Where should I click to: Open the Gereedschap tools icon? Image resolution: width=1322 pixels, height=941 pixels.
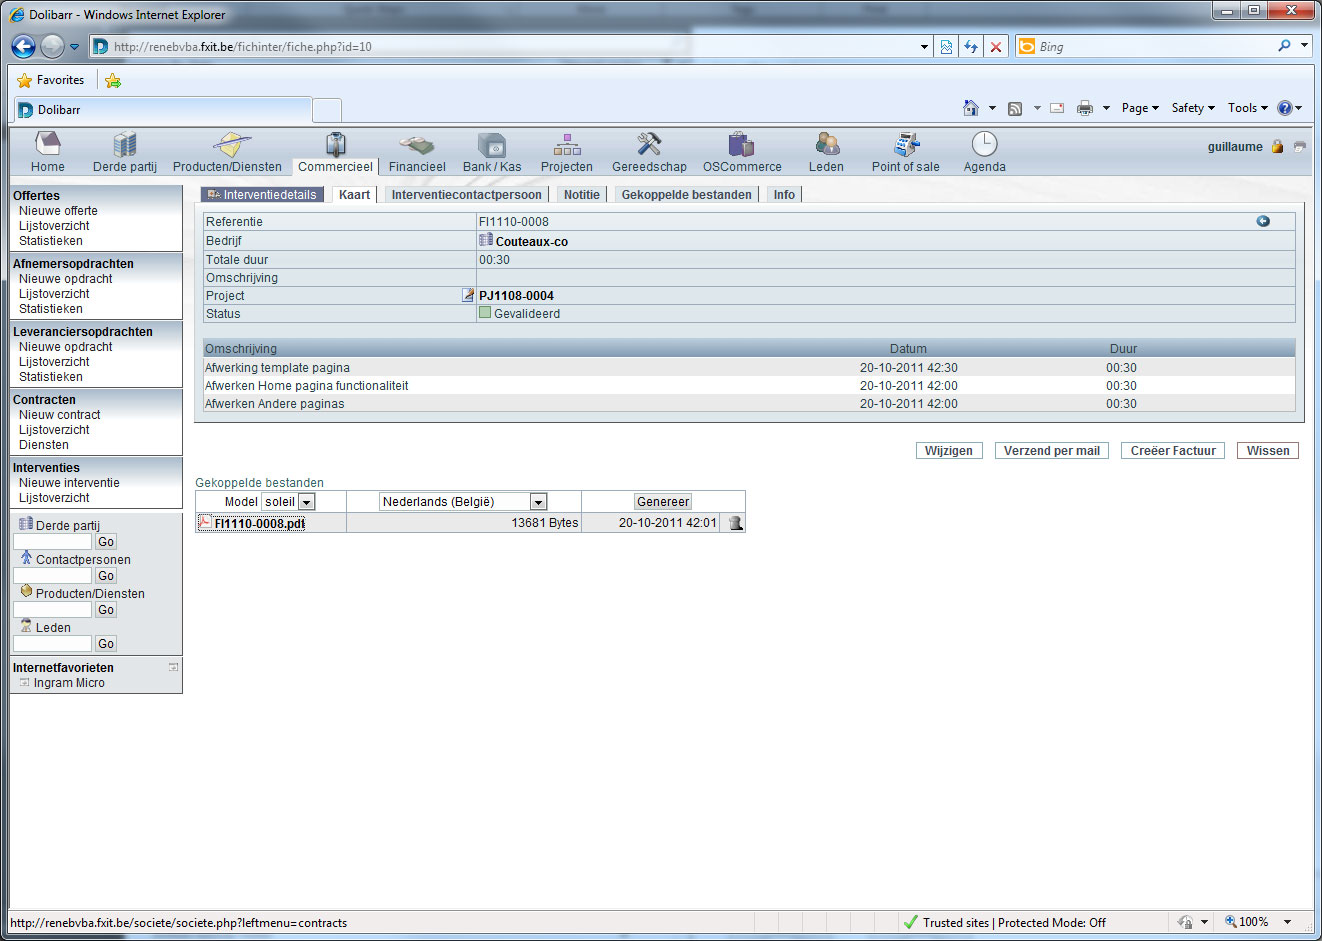649,145
